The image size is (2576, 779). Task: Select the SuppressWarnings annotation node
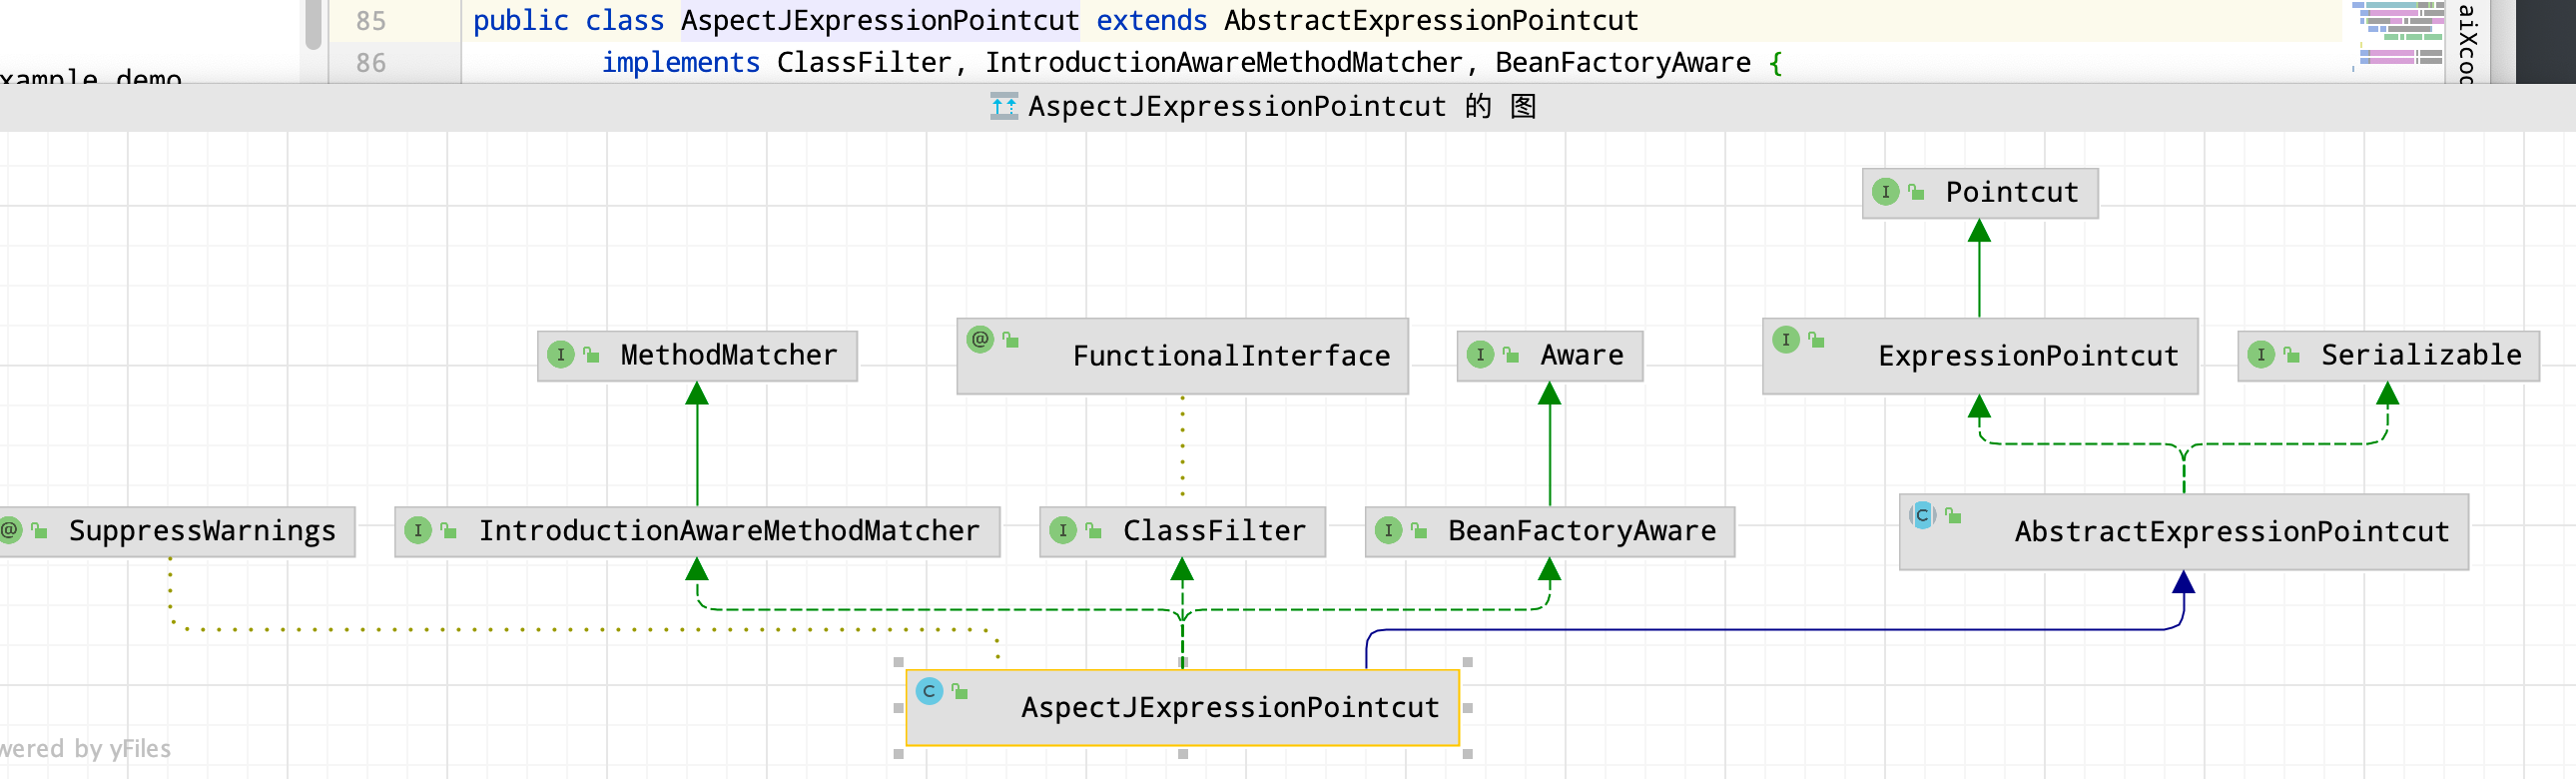[177, 532]
